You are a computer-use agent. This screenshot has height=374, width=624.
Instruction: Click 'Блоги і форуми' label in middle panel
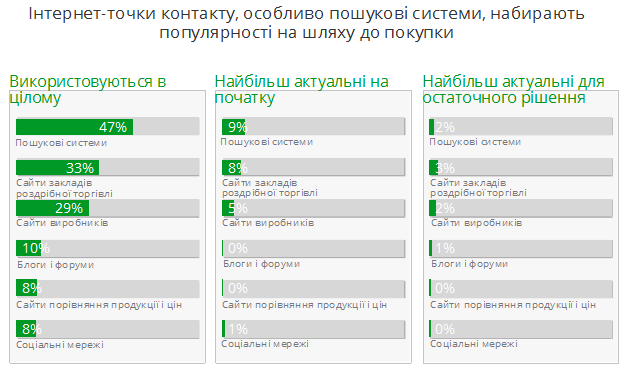pyautogui.click(x=261, y=264)
